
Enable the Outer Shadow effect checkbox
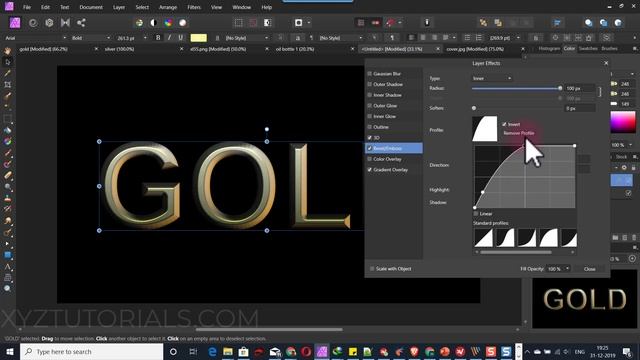pyautogui.click(x=369, y=84)
